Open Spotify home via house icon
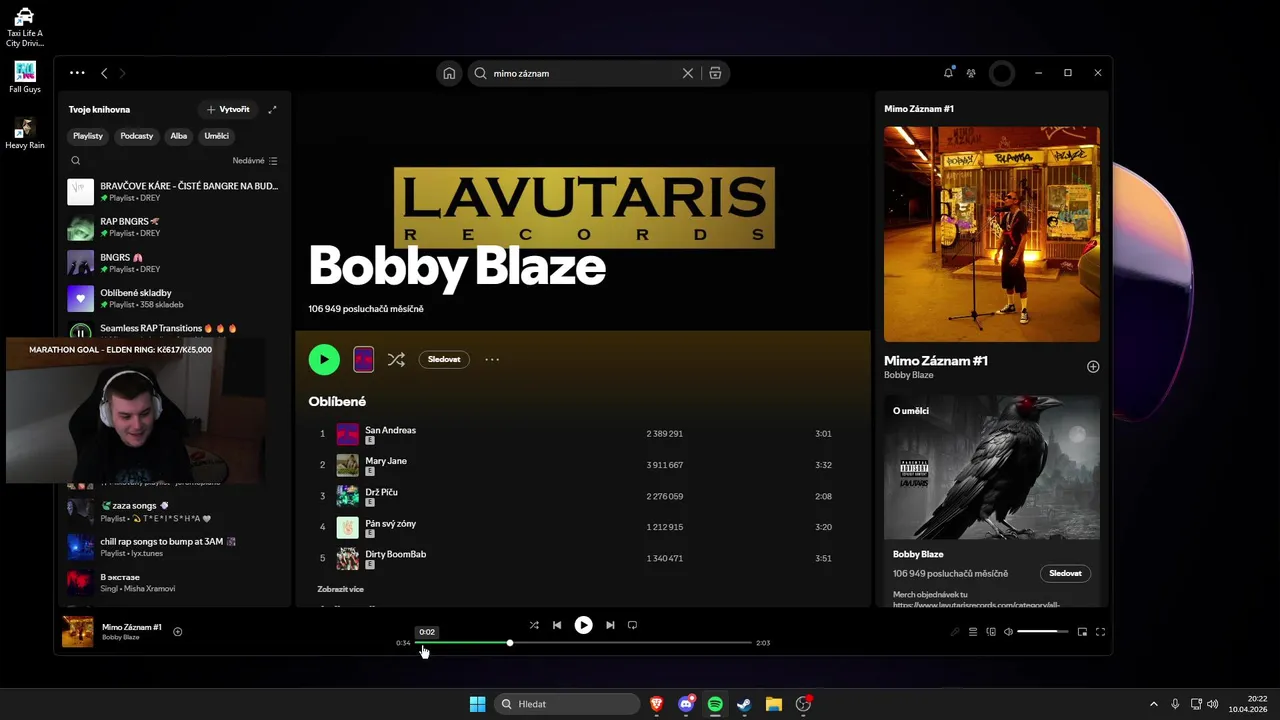 449,73
